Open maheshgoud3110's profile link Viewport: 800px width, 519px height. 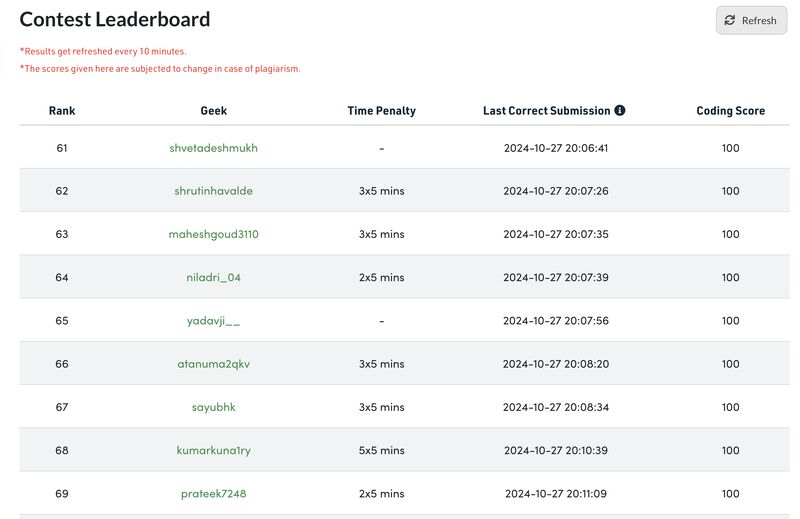(x=213, y=234)
